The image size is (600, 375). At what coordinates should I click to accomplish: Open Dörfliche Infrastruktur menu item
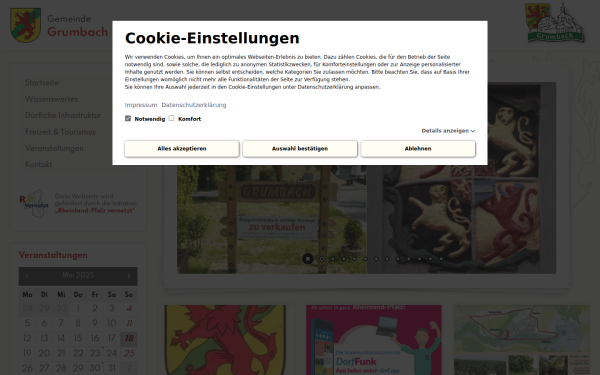(x=63, y=115)
